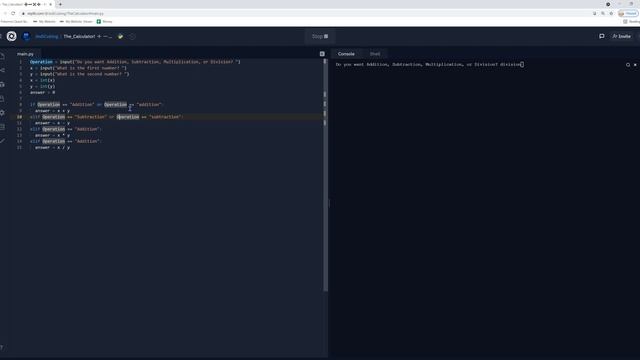The height and width of the screenshot is (360, 640).
Task: Click the console search magnifier icon
Action: 628,65
